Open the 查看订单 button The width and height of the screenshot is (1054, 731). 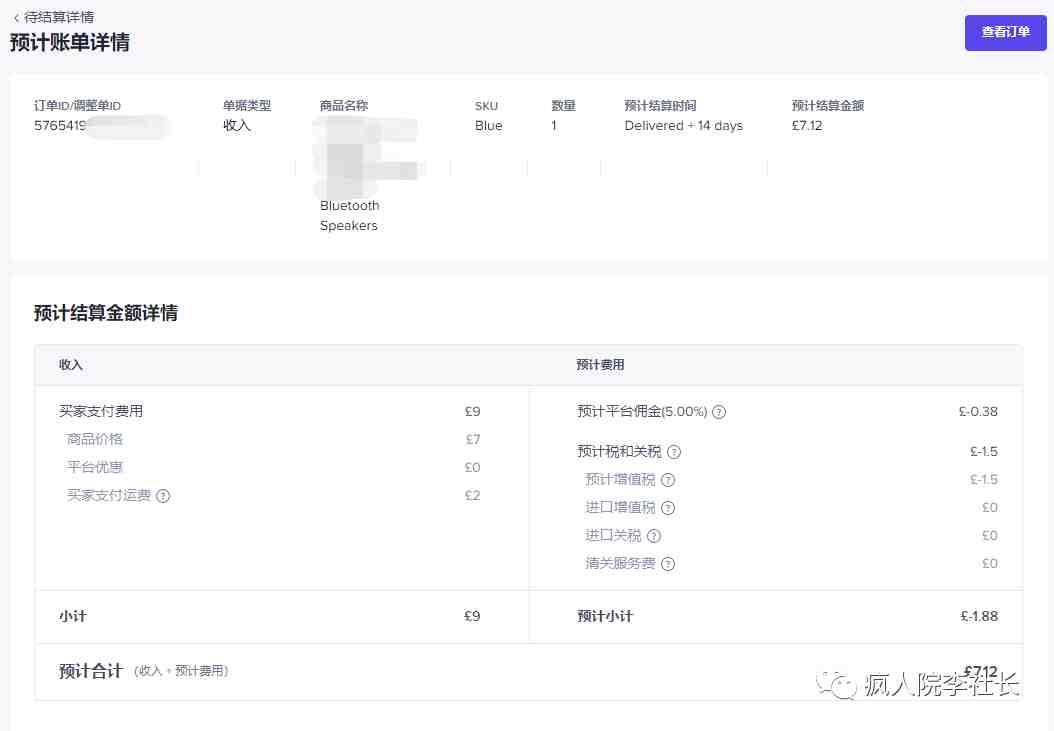point(1006,32)
